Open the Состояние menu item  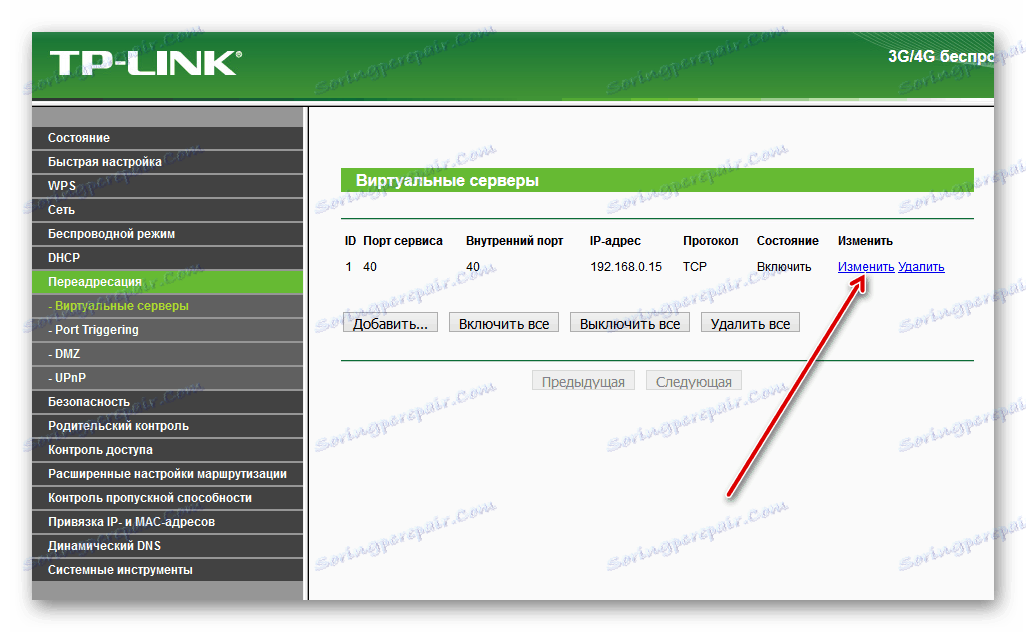click(168, 138)
